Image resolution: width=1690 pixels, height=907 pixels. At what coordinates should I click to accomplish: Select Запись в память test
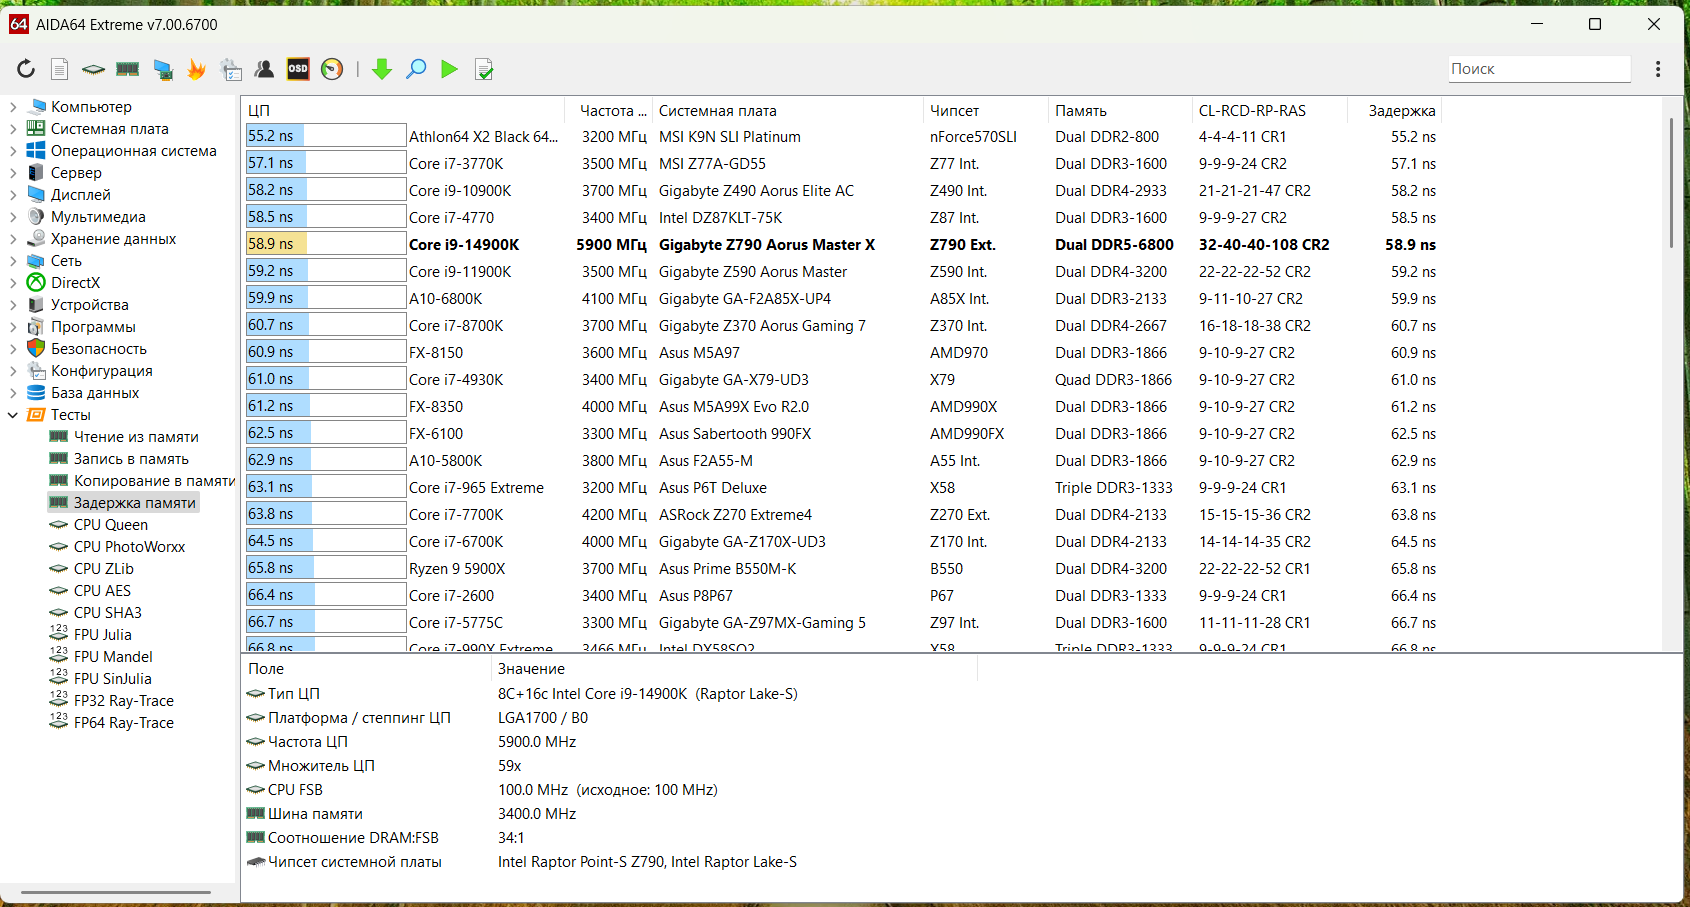(x=131, y=459)
